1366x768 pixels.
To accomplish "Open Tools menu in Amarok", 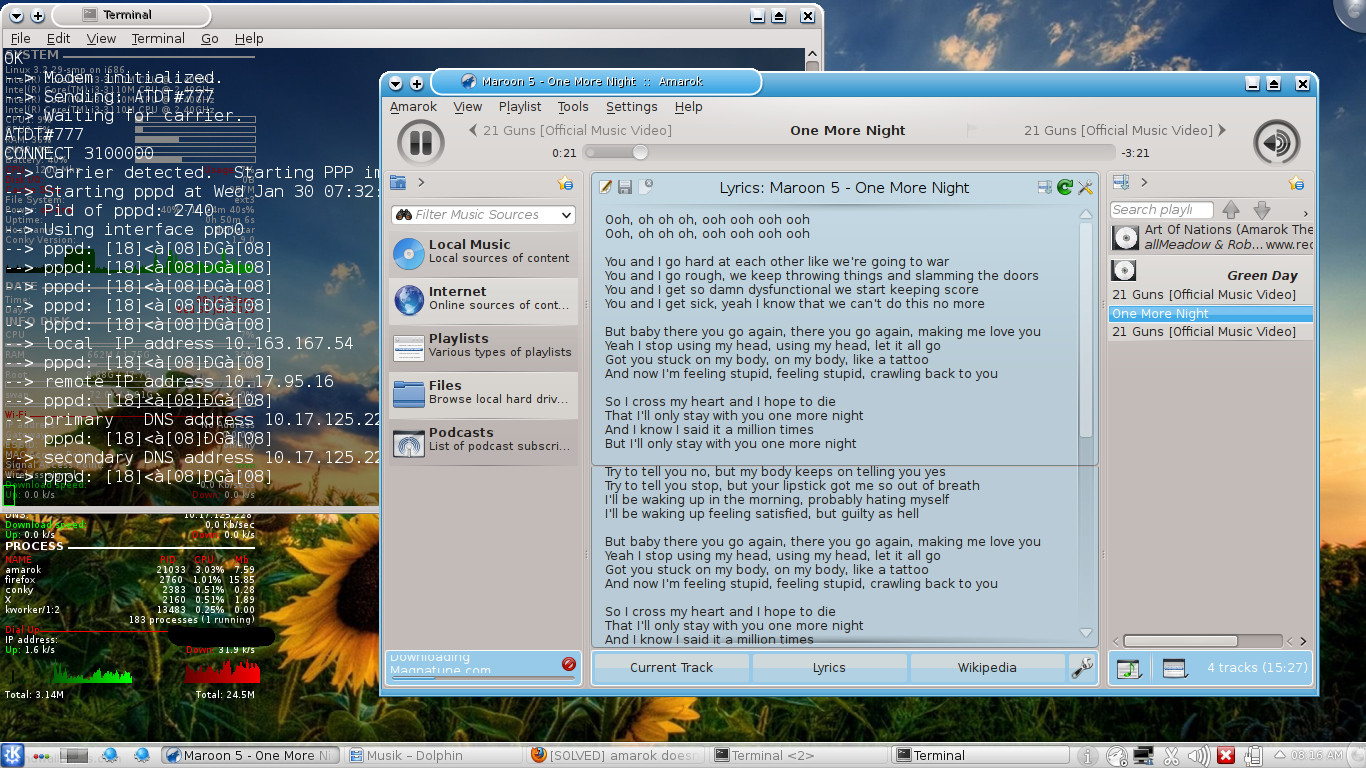I will coord(573,106).
